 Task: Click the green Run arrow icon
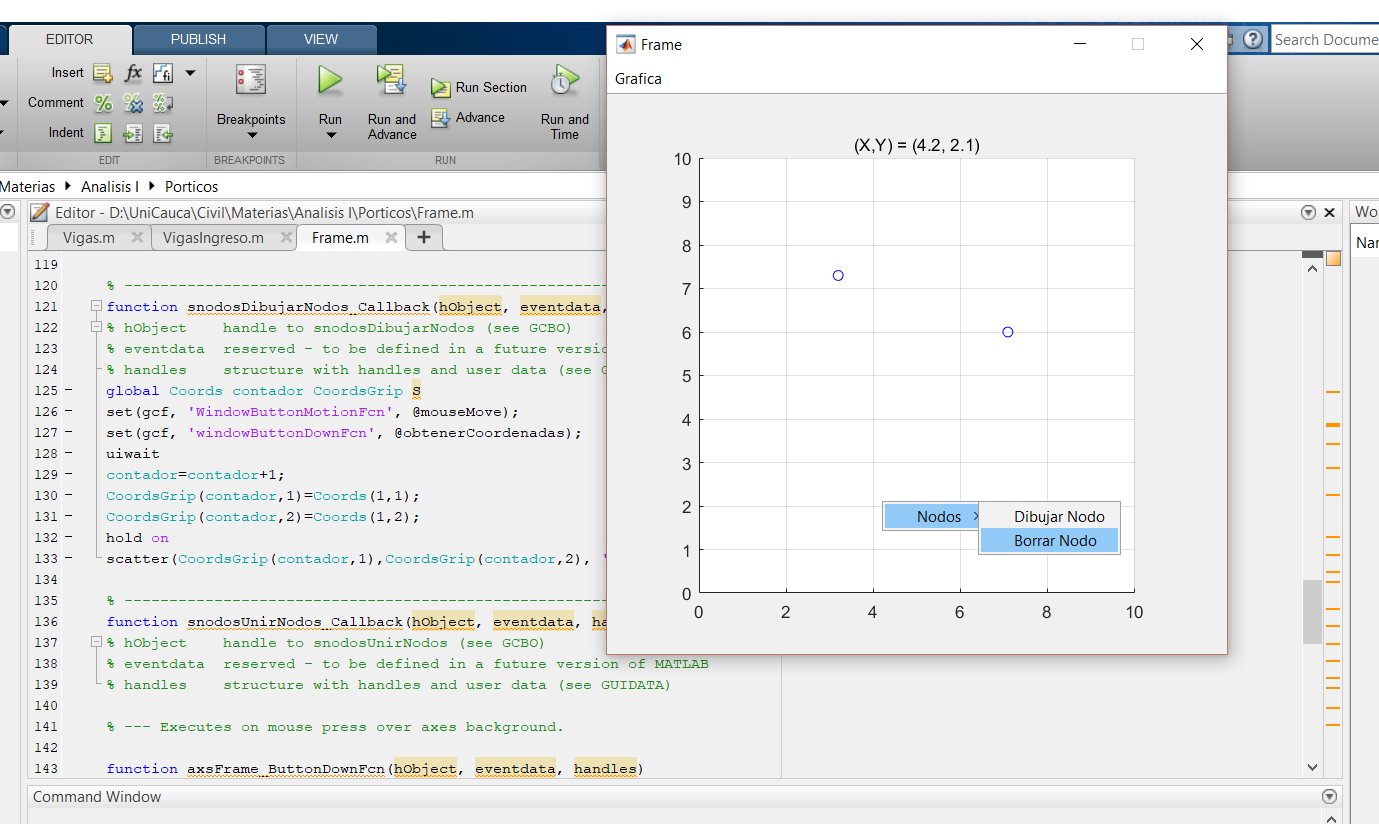[330, 80]
